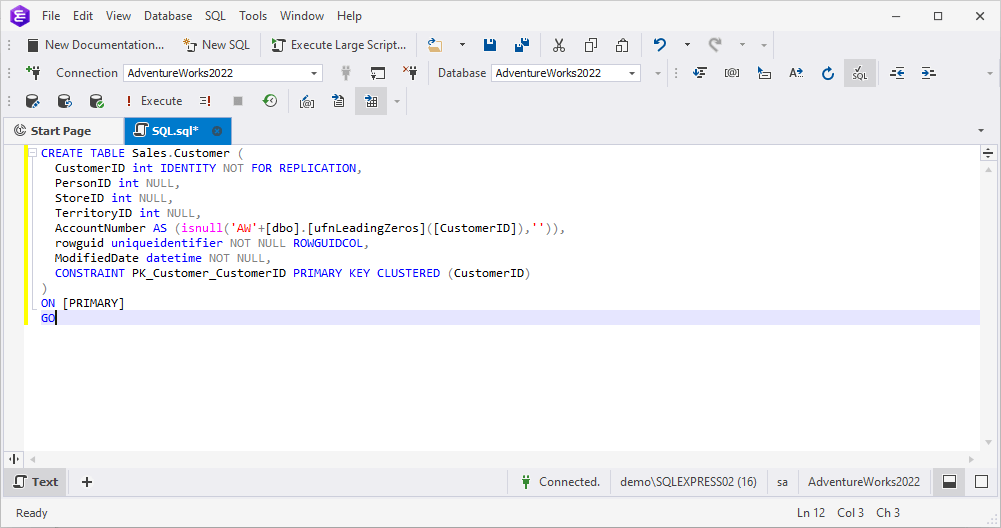Click the New Connection plug icon

click(x=33, y=73)
